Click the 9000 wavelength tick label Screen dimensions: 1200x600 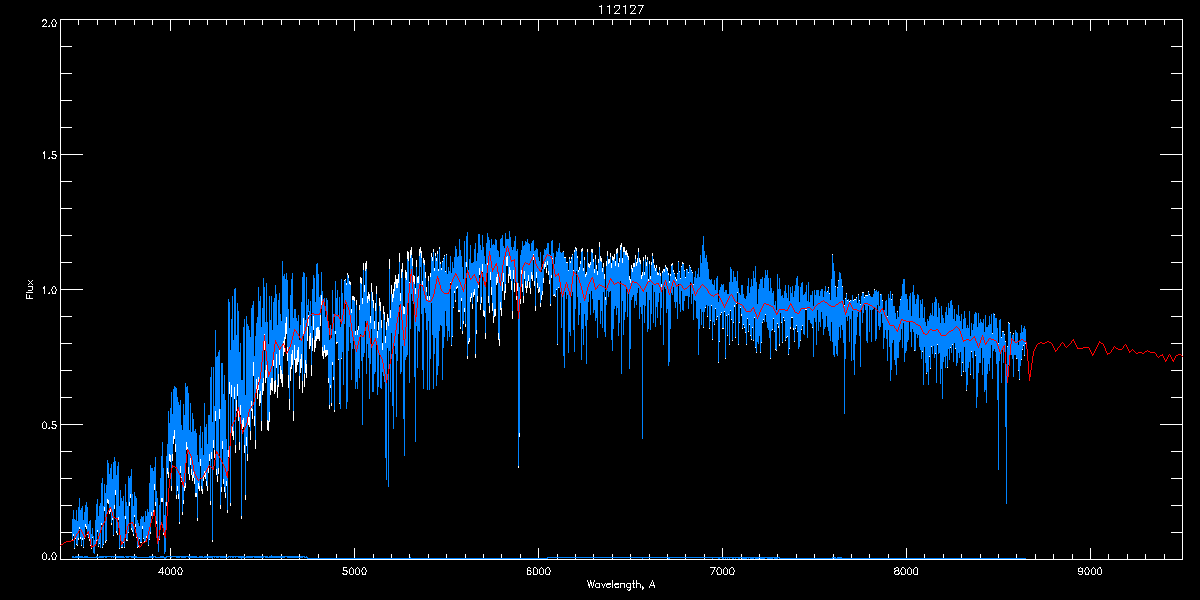1090,572
